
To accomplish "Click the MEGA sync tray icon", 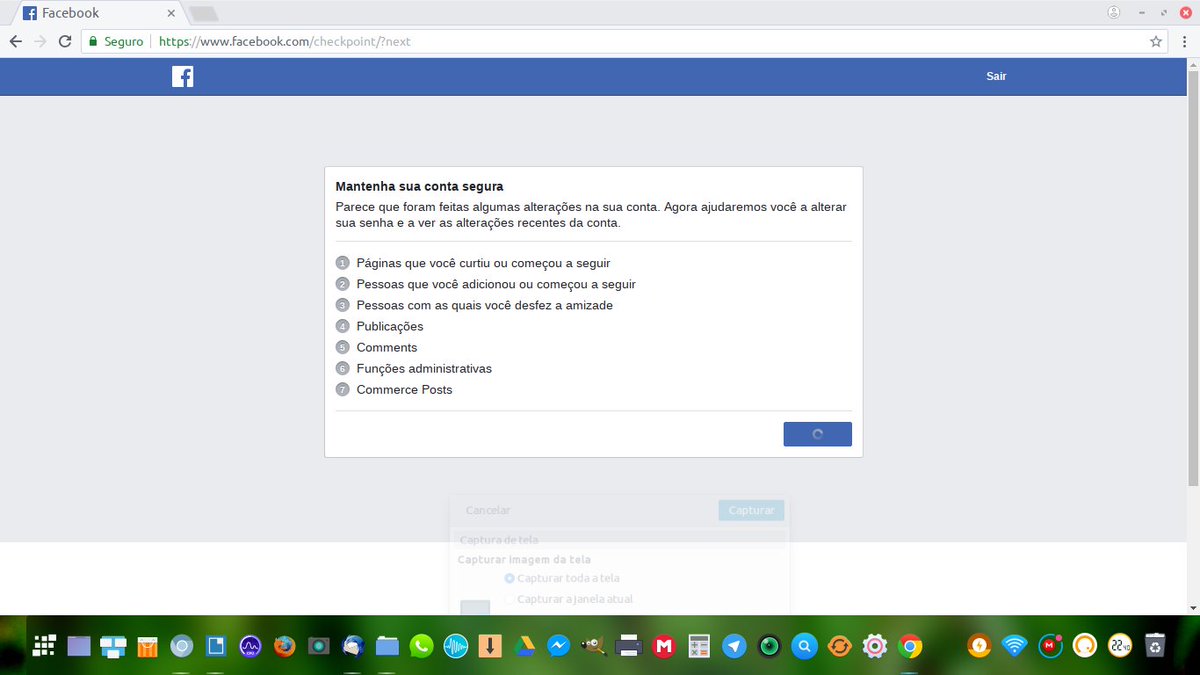I will [x=1050, y=646].
